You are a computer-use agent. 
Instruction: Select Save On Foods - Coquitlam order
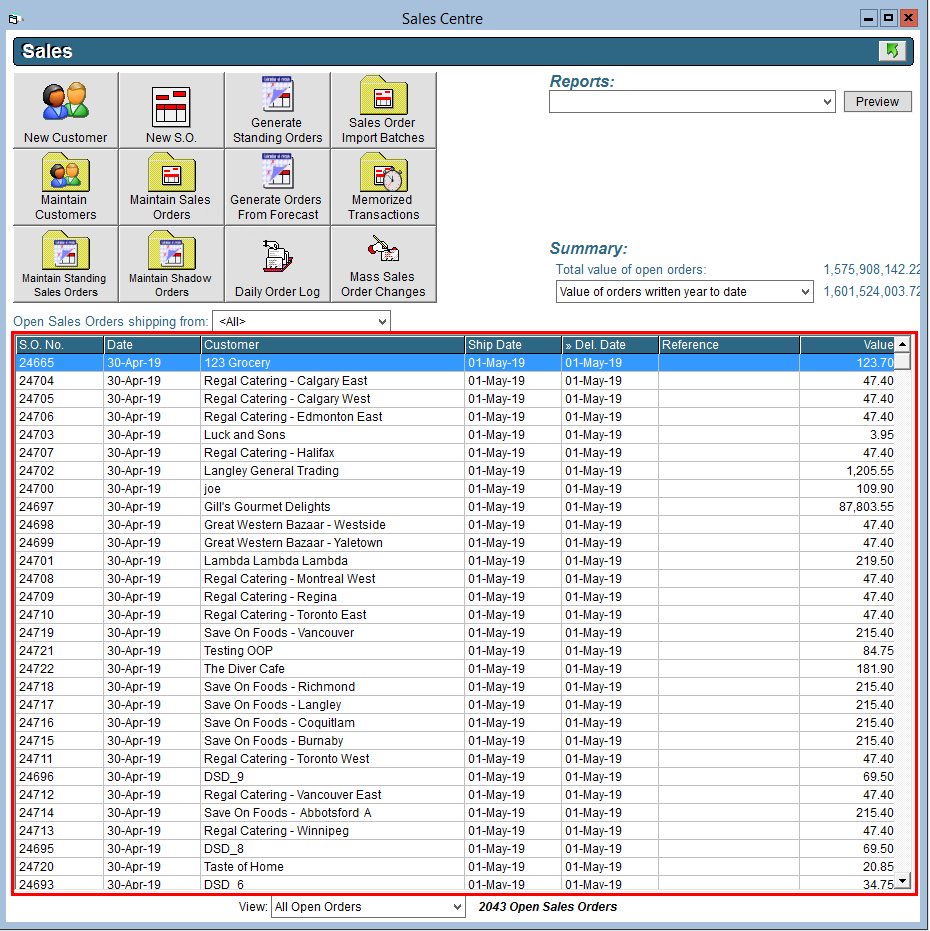pyautogui.click(x=455, y=723)
